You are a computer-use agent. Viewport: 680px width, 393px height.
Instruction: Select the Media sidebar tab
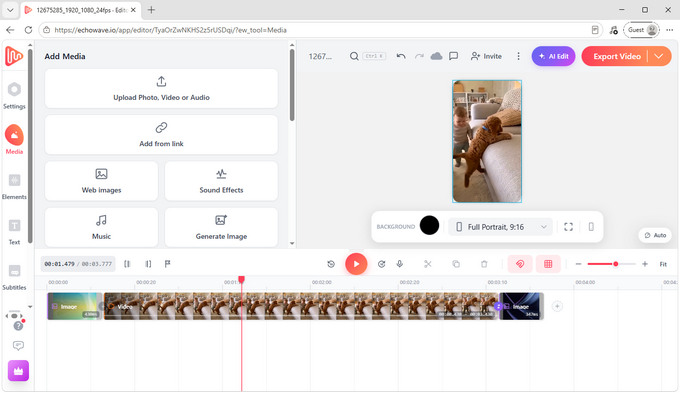(x=14, y=140)
